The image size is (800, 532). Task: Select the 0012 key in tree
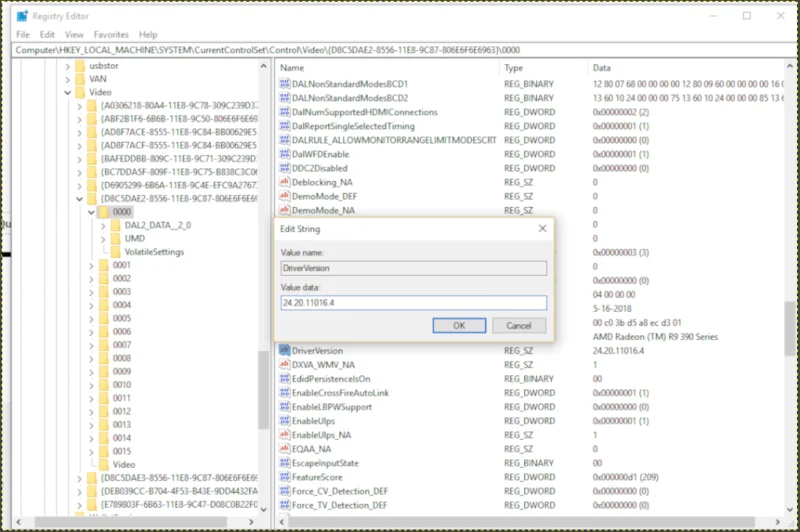[x=122, y=411]
